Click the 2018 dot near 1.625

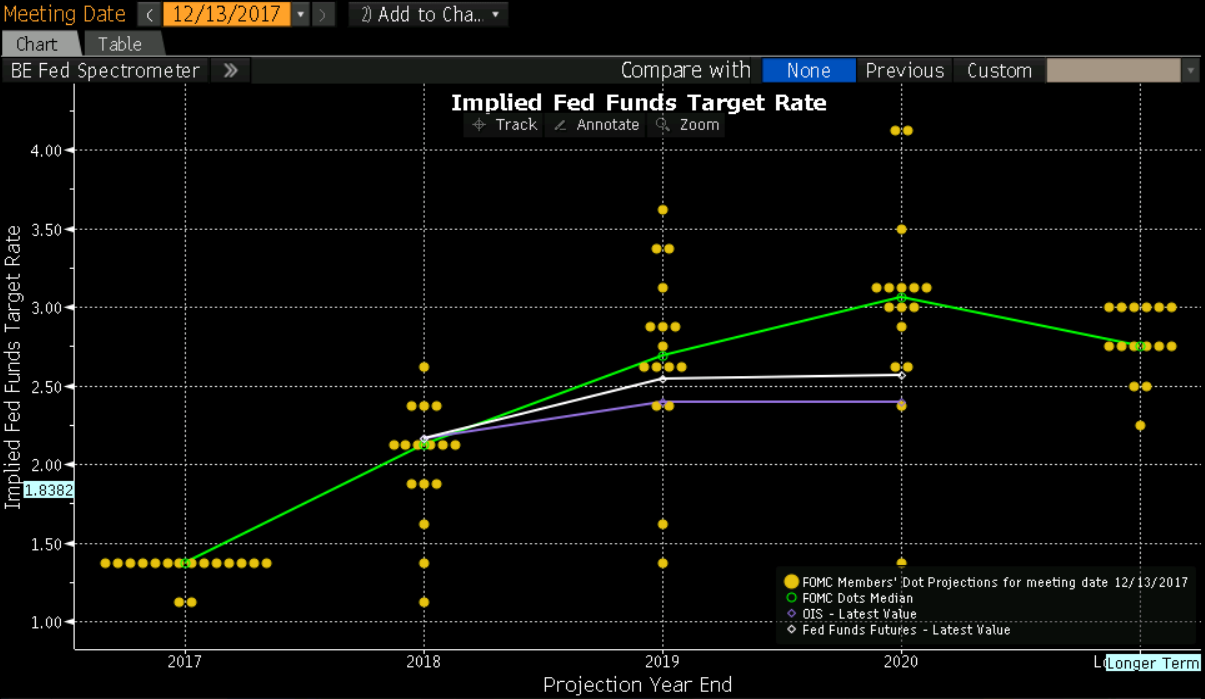[424, 524]
